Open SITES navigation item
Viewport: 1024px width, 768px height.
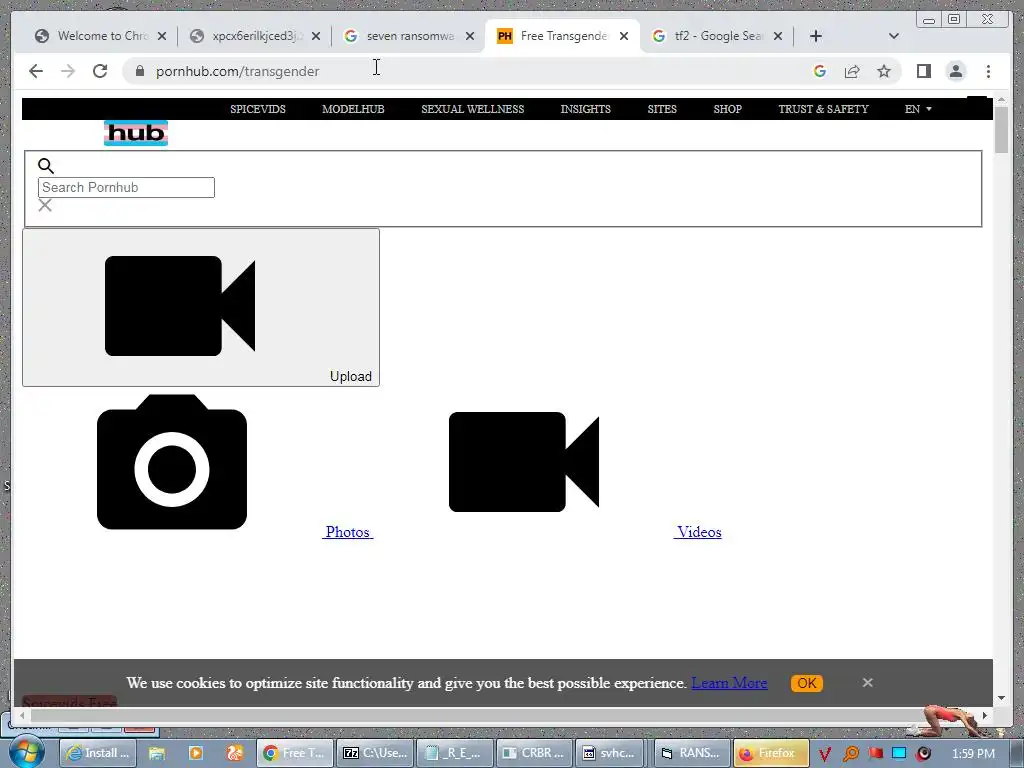point(662,109)
